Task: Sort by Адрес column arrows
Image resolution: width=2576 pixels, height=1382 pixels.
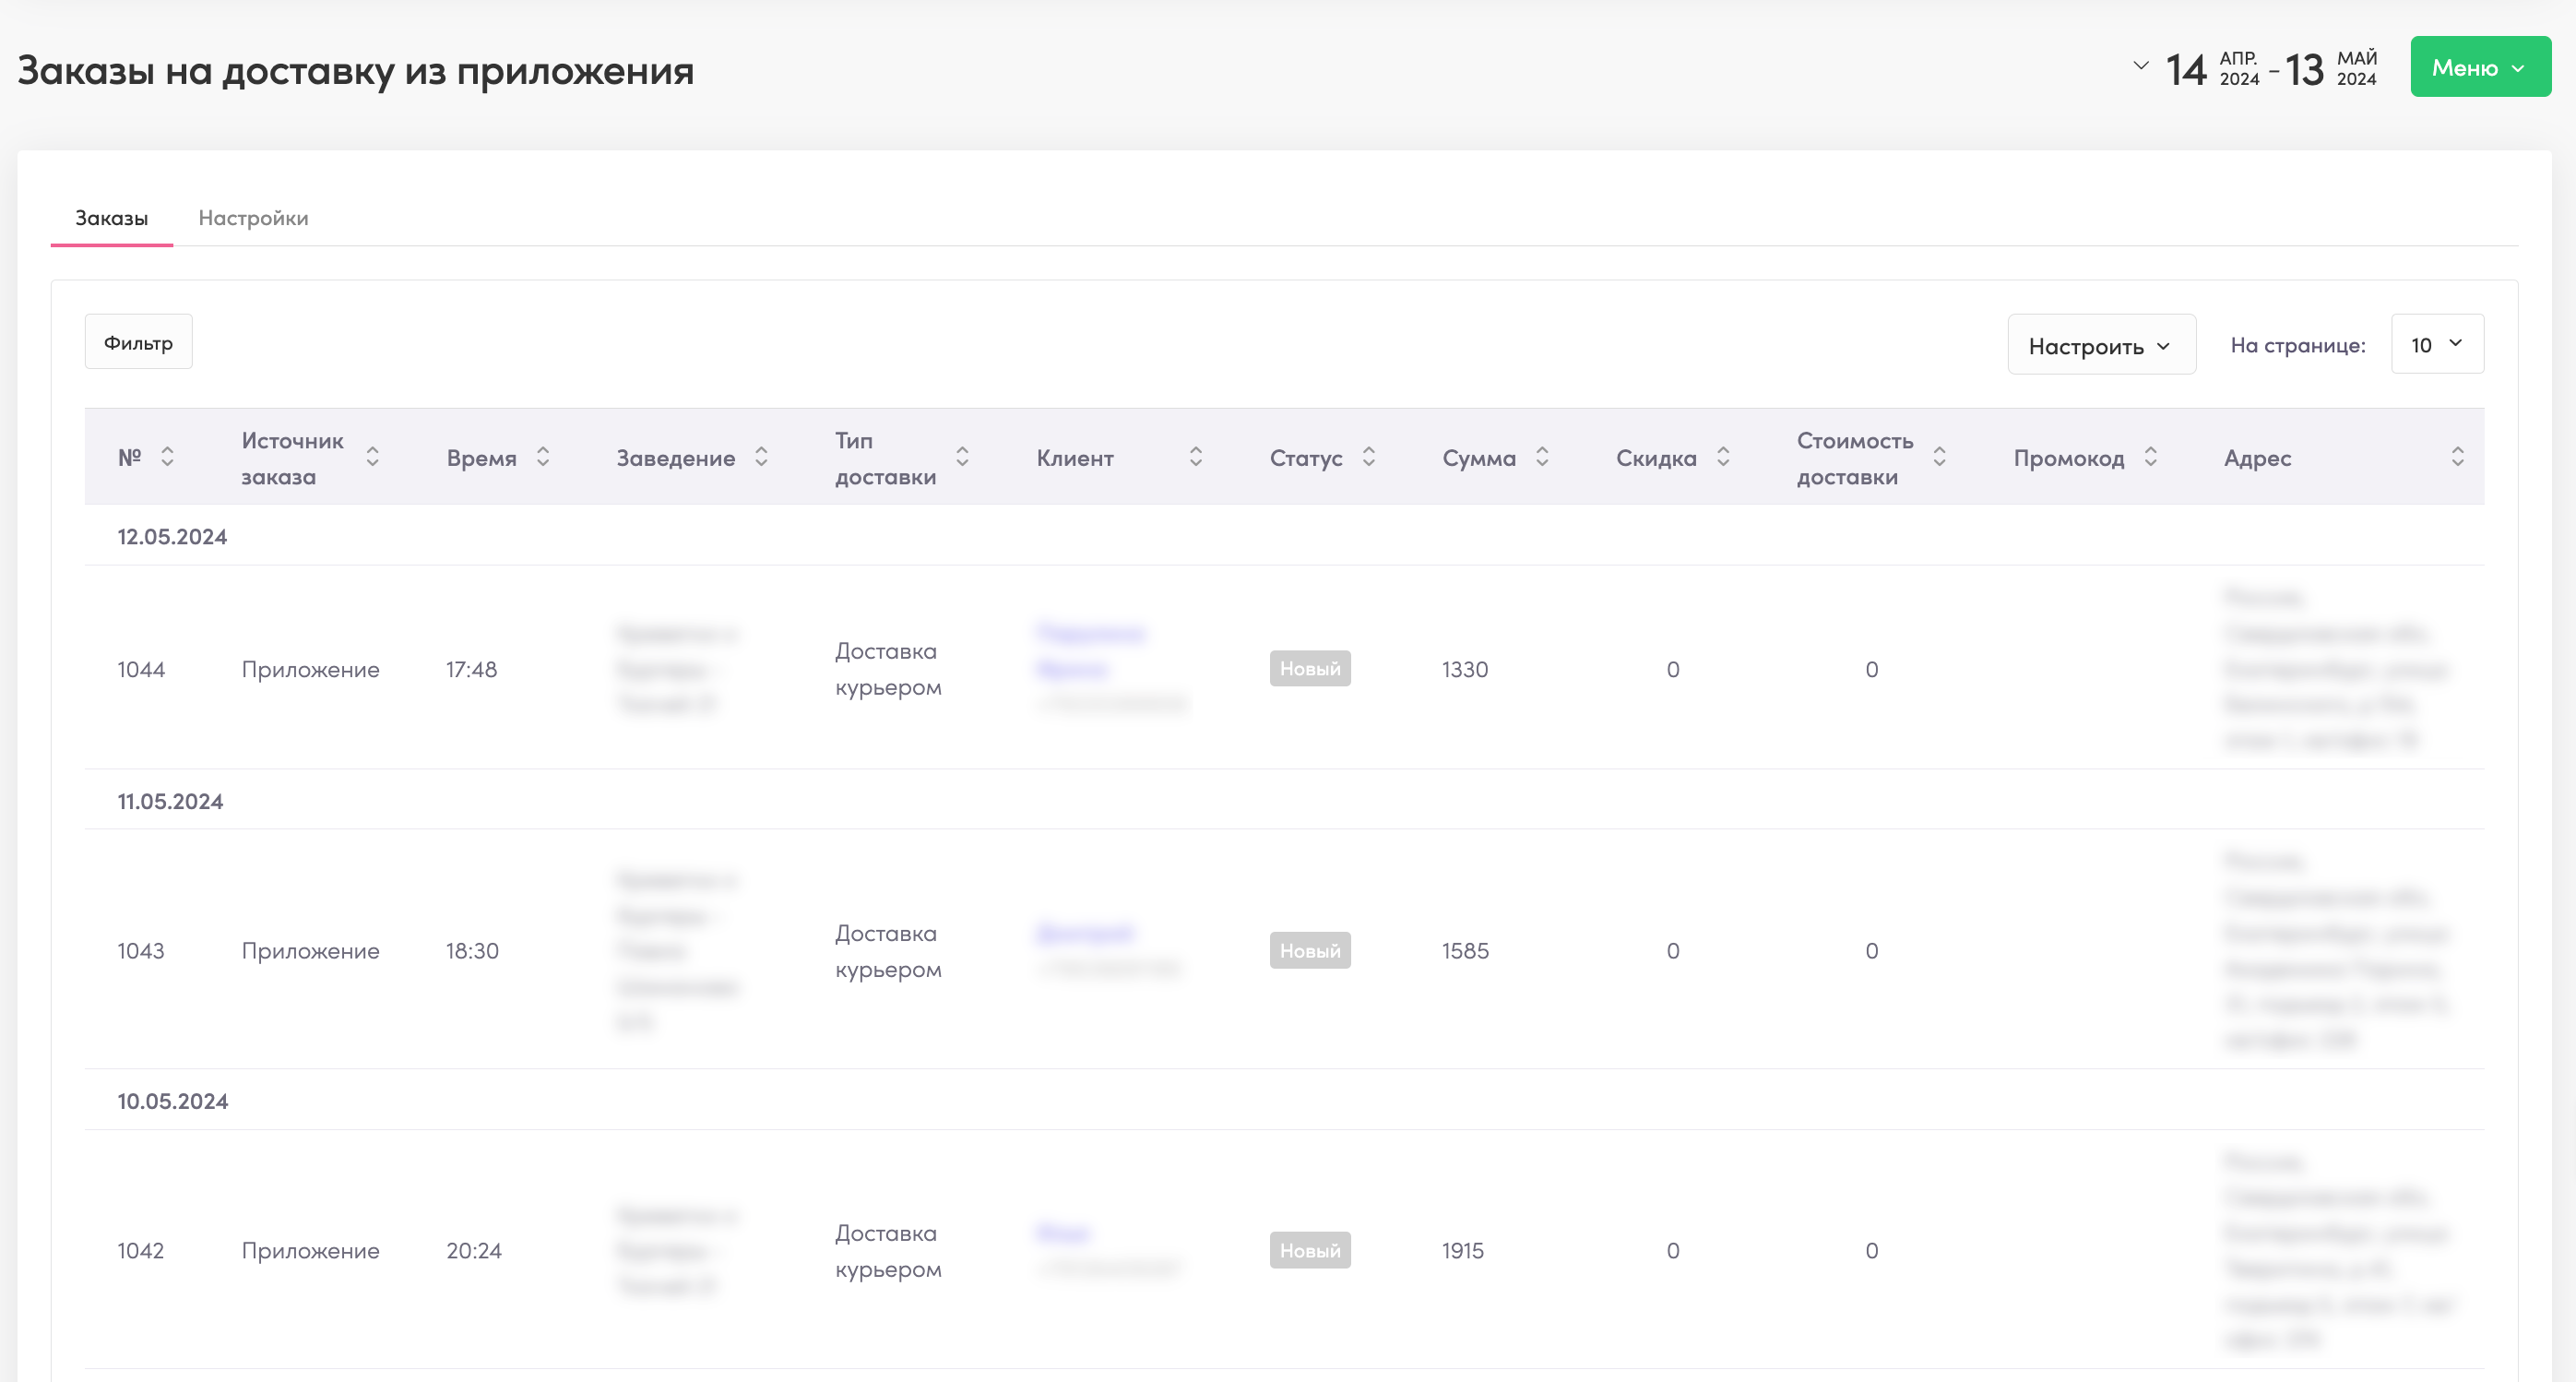Action: point(2457,457)
